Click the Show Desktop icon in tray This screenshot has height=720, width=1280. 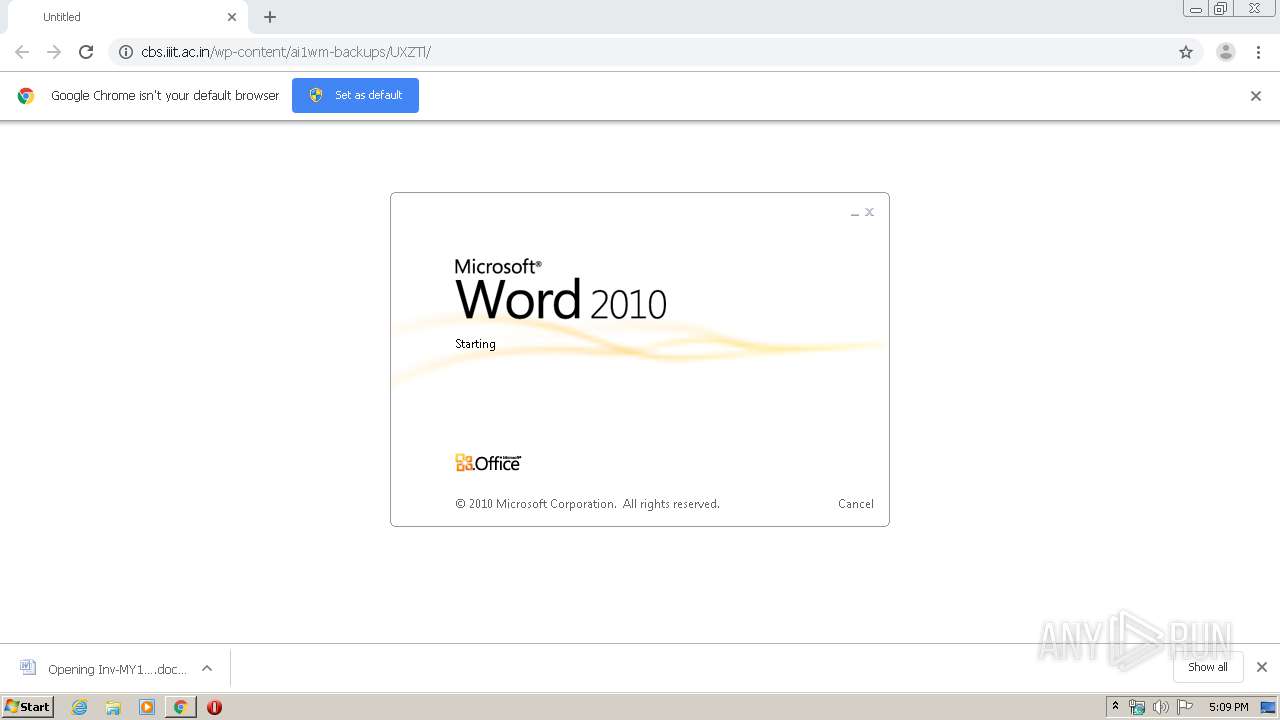(x=1268, y=707)
